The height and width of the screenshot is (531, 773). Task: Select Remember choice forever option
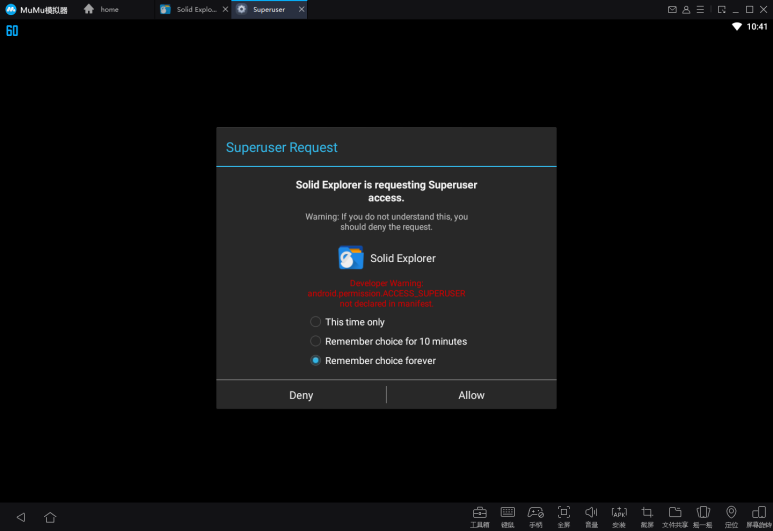point(373,360)
